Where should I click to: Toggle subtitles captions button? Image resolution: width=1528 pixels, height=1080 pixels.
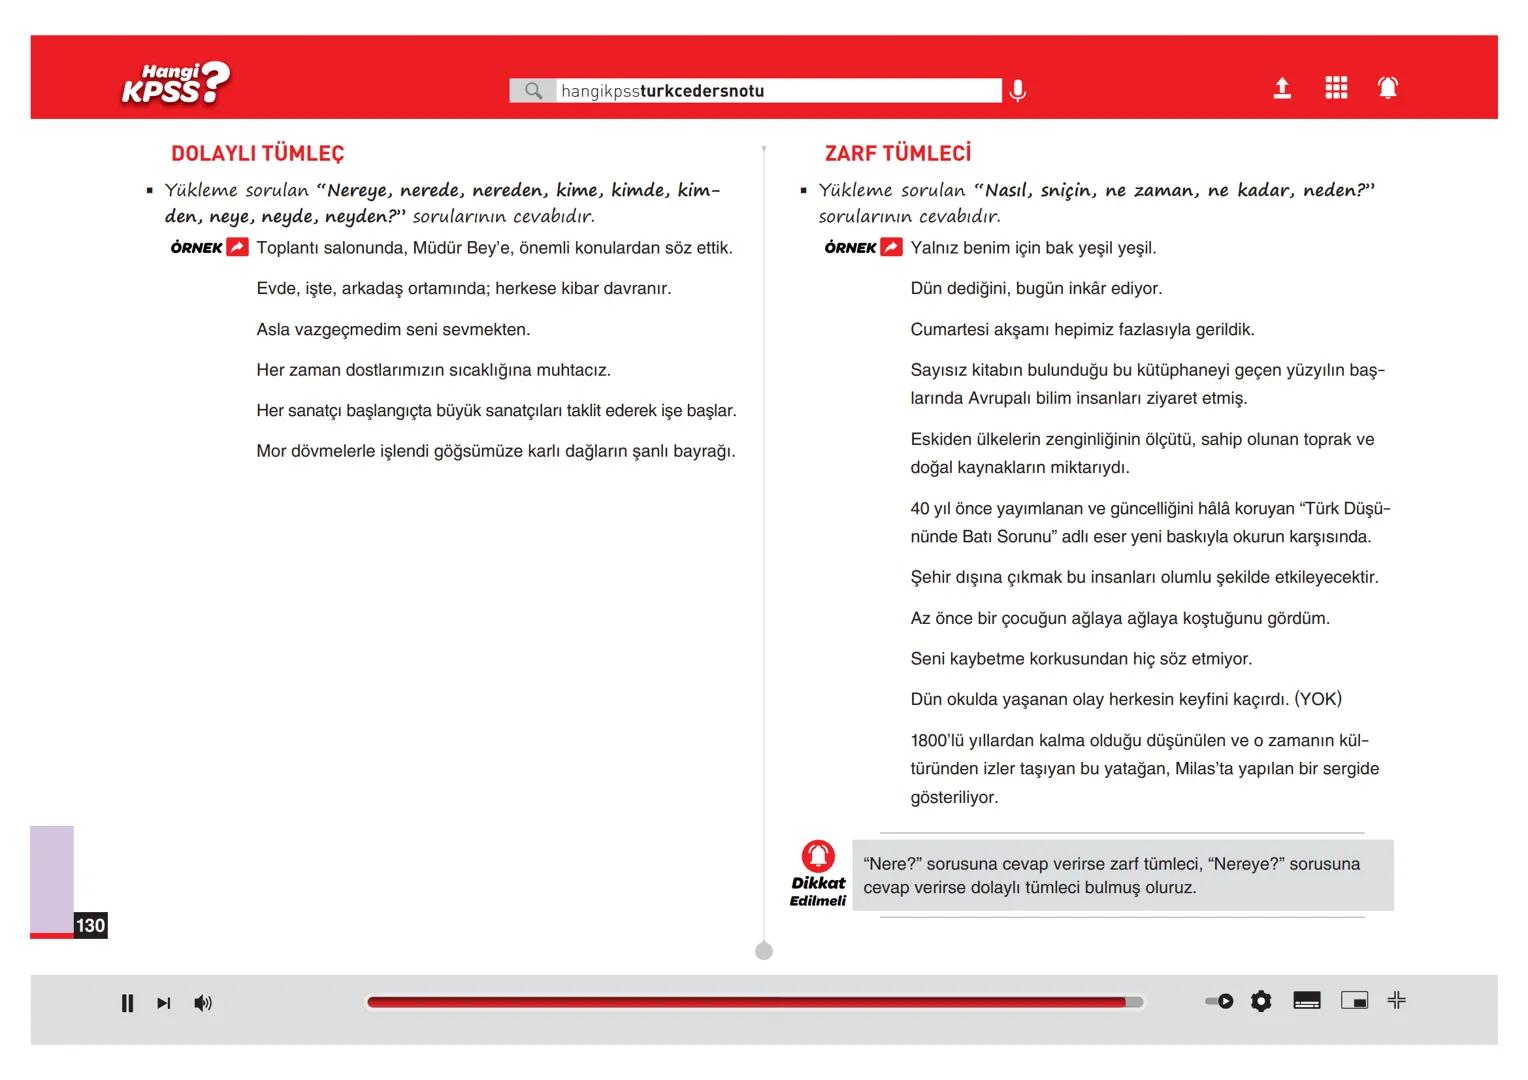[x=1306, y=1001]
